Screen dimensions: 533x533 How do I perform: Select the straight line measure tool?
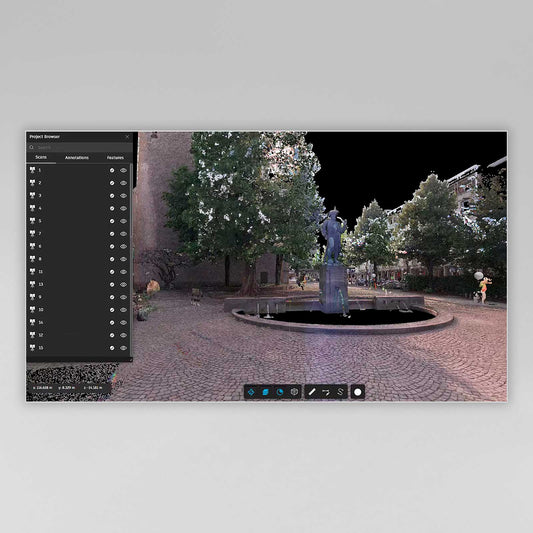[312, 392]
